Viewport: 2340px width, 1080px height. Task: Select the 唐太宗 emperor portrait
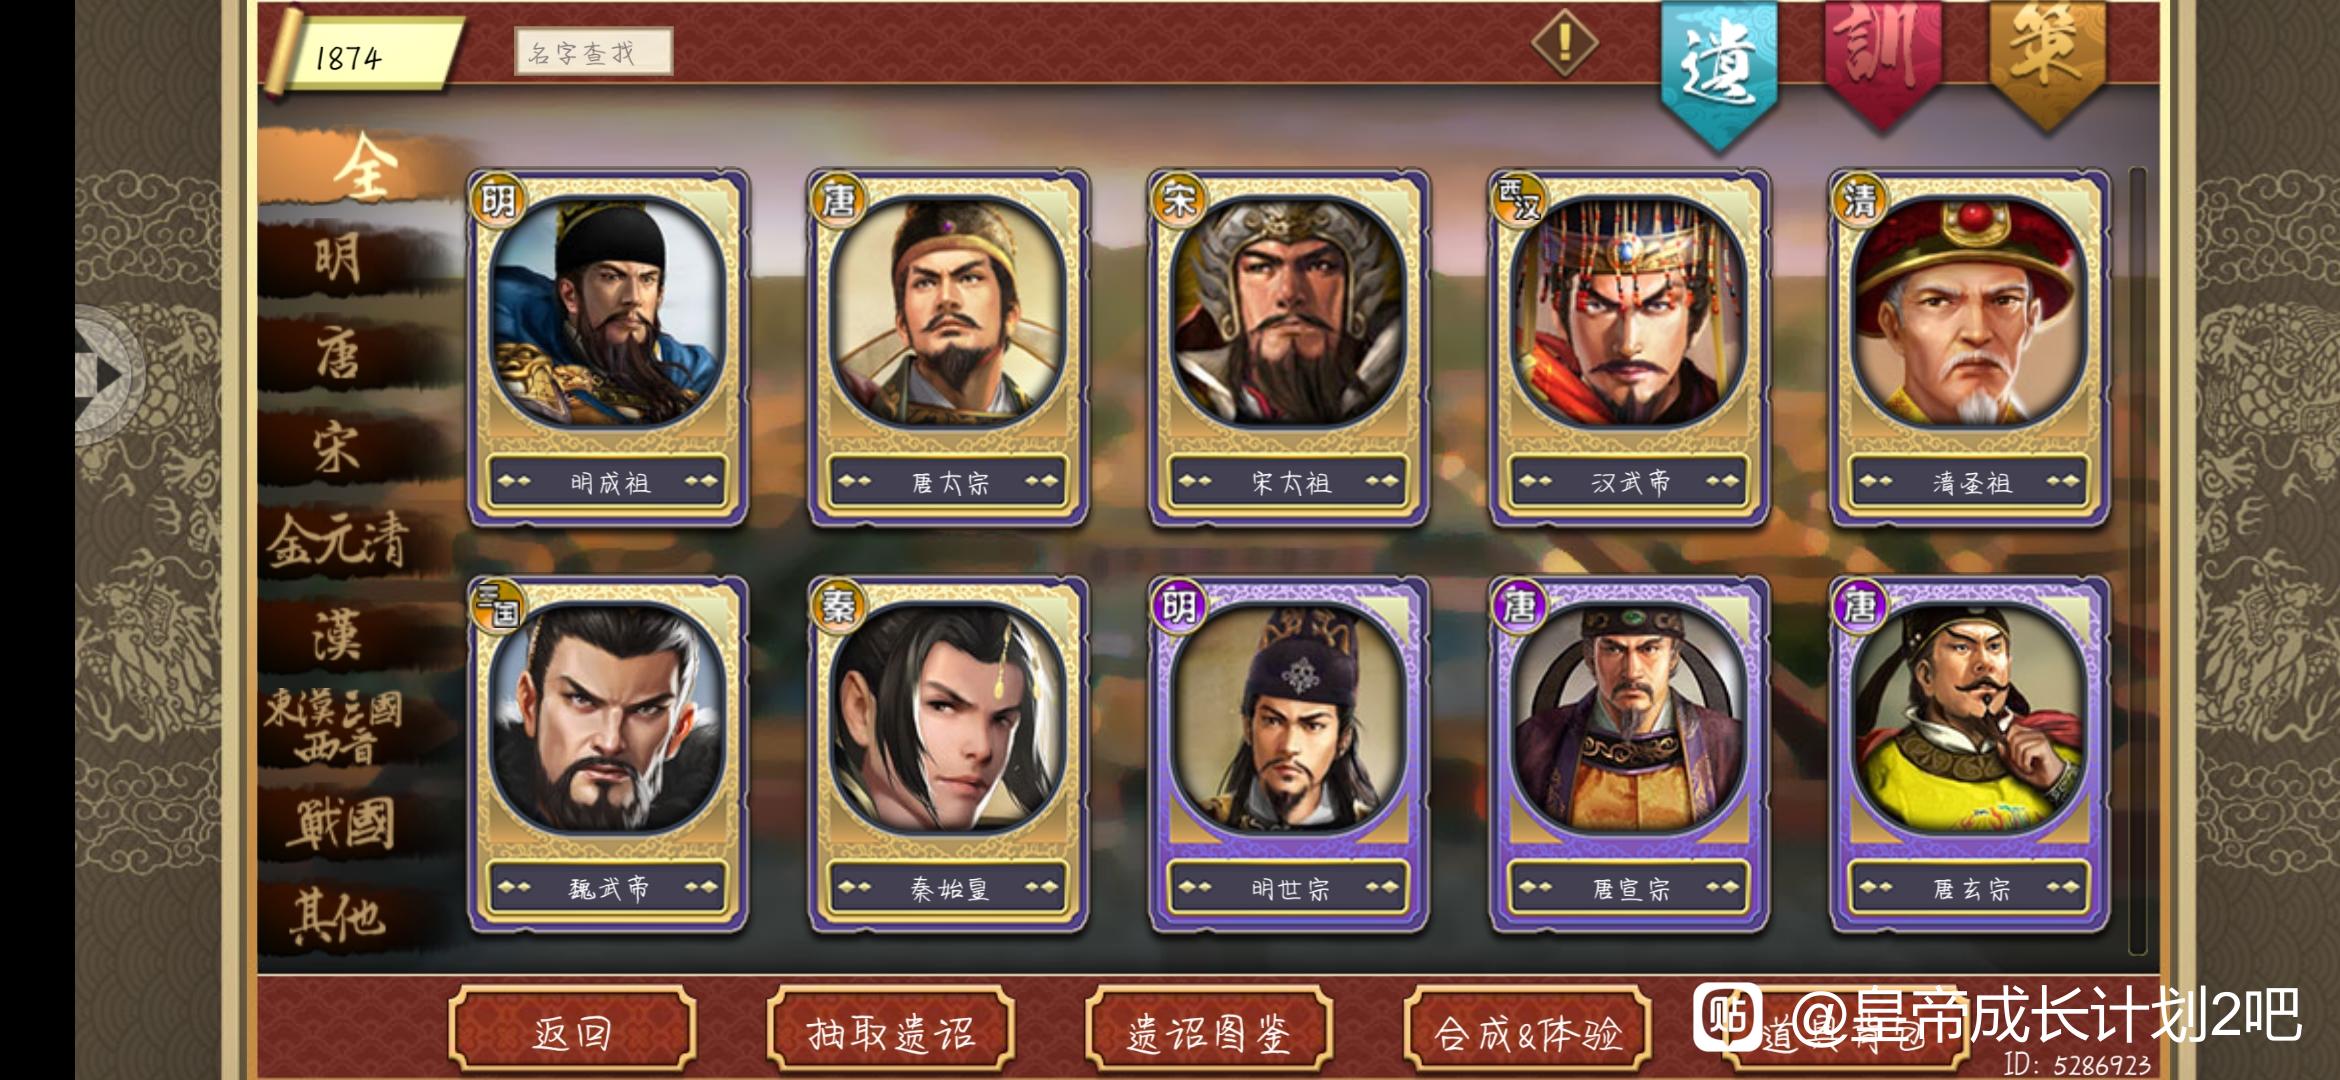point(948,347)
